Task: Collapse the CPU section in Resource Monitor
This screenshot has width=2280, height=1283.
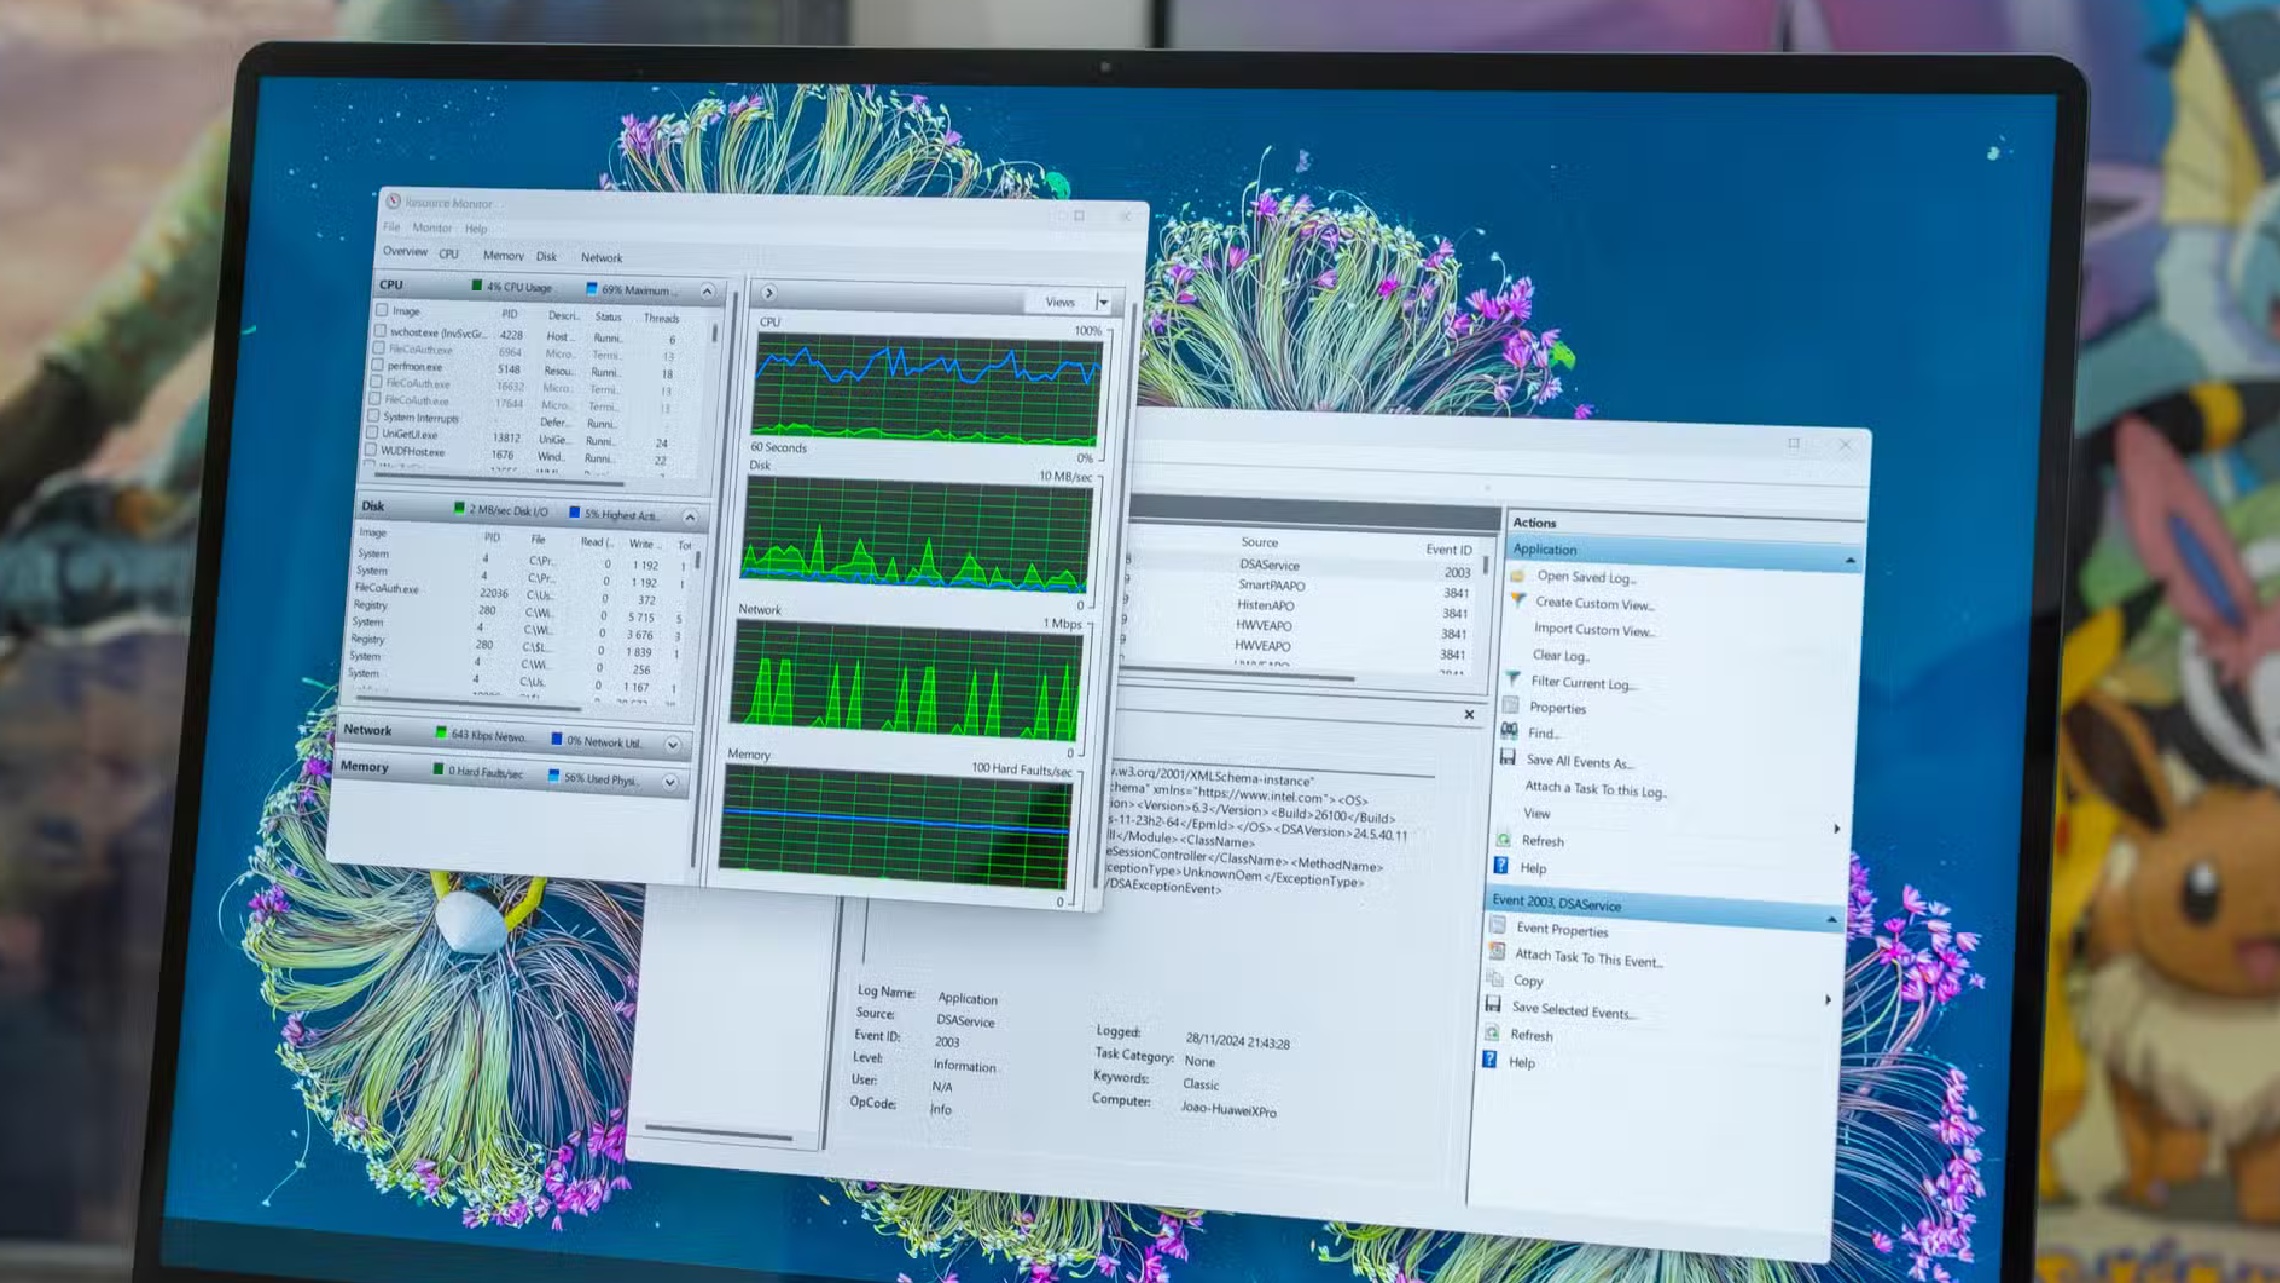Action: (x=707, y=291)
